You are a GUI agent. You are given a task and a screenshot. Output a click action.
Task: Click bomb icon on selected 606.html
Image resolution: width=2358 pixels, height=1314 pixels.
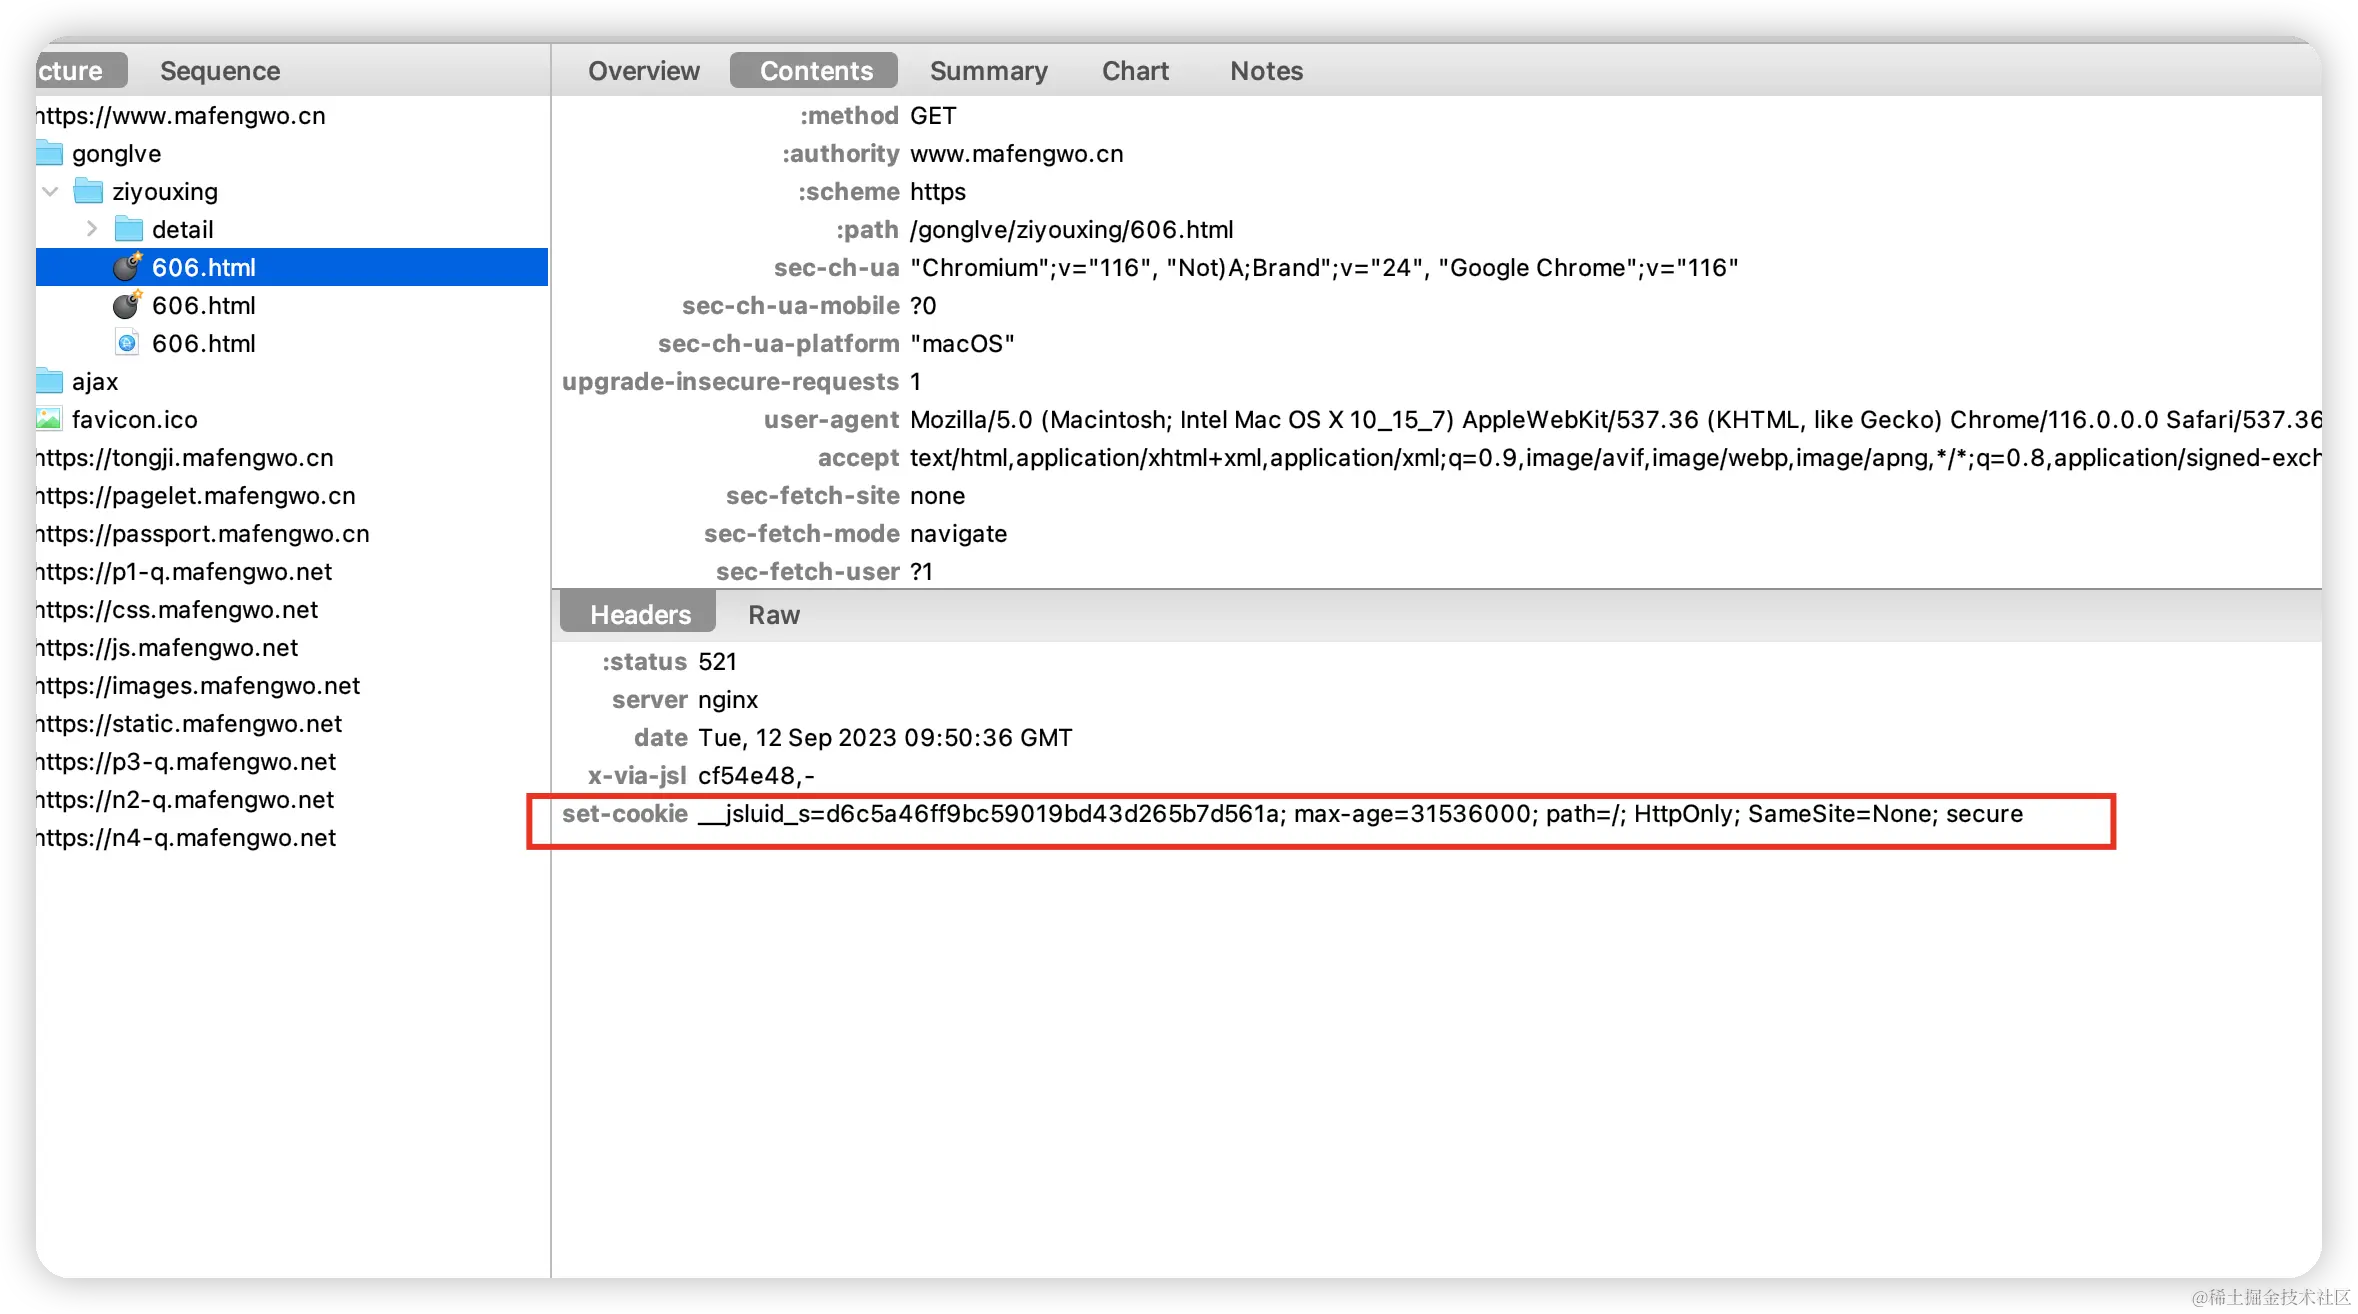pyautogui.click(x=127, y=267)
